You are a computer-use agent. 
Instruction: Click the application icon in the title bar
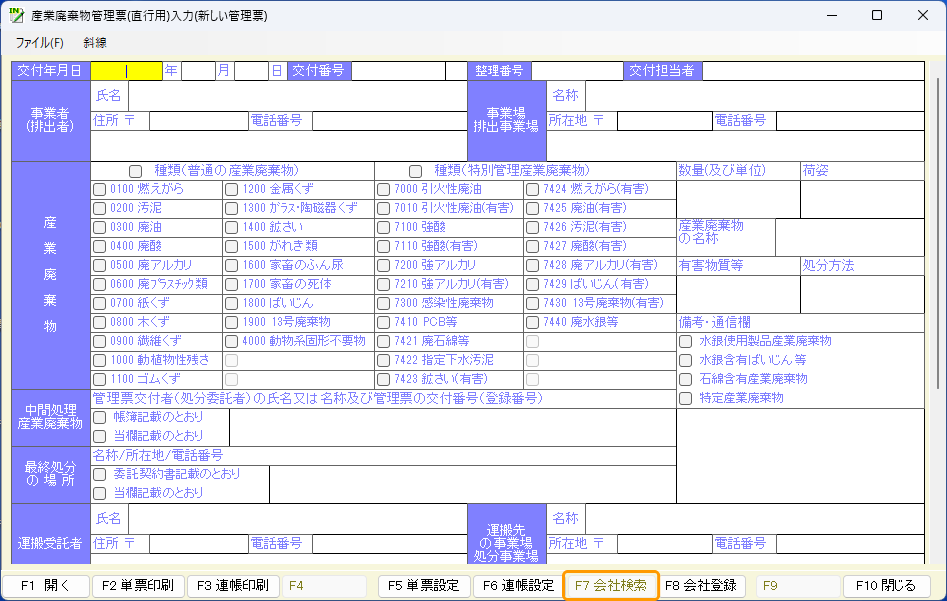pyautogui.click(x=17, y=15)
